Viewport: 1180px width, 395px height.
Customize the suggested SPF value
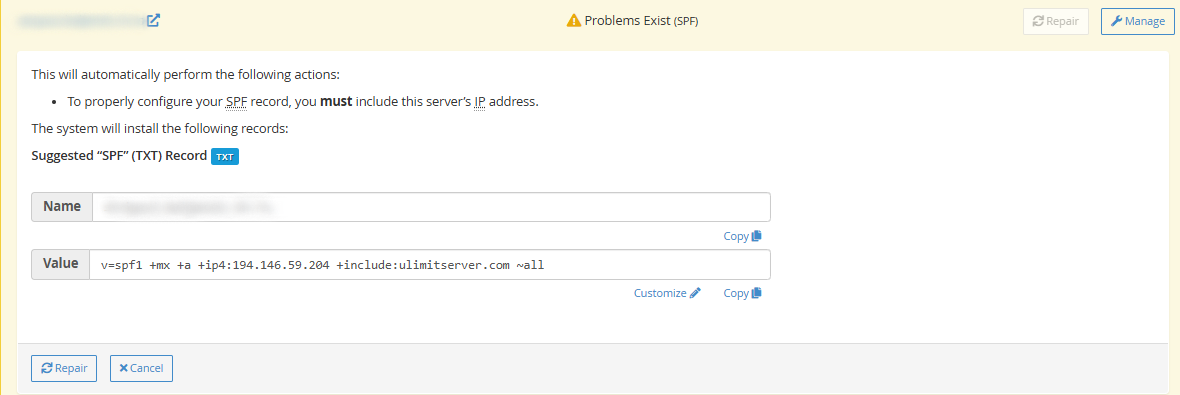click(x=668, y=293)
